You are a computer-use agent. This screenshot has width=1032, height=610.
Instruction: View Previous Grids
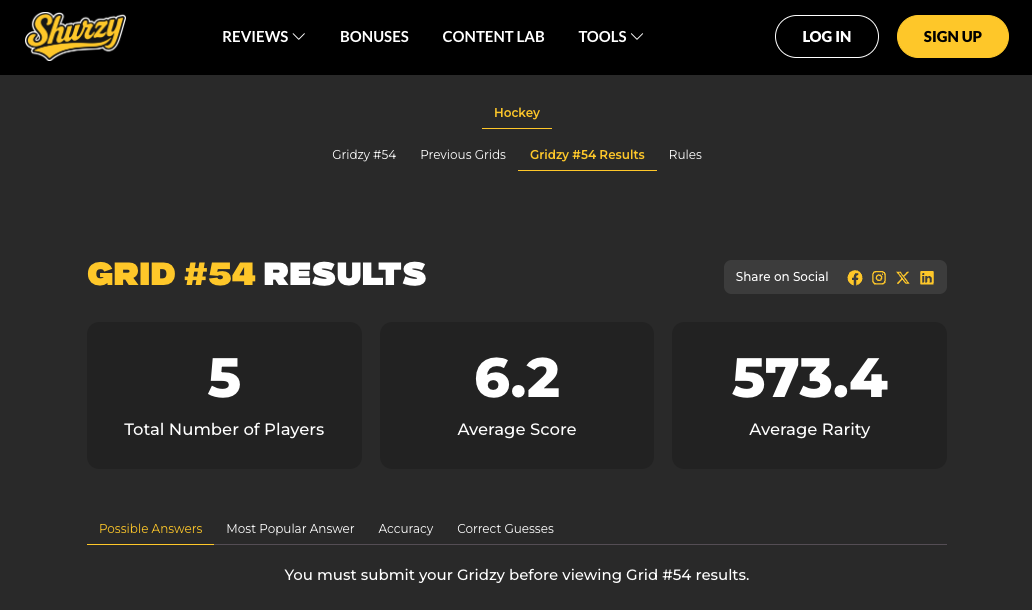coord(463,155)
